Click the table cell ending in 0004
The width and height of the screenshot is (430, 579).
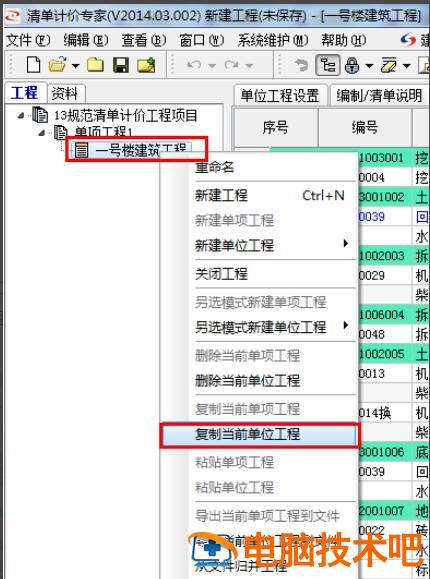coord(385,178)
